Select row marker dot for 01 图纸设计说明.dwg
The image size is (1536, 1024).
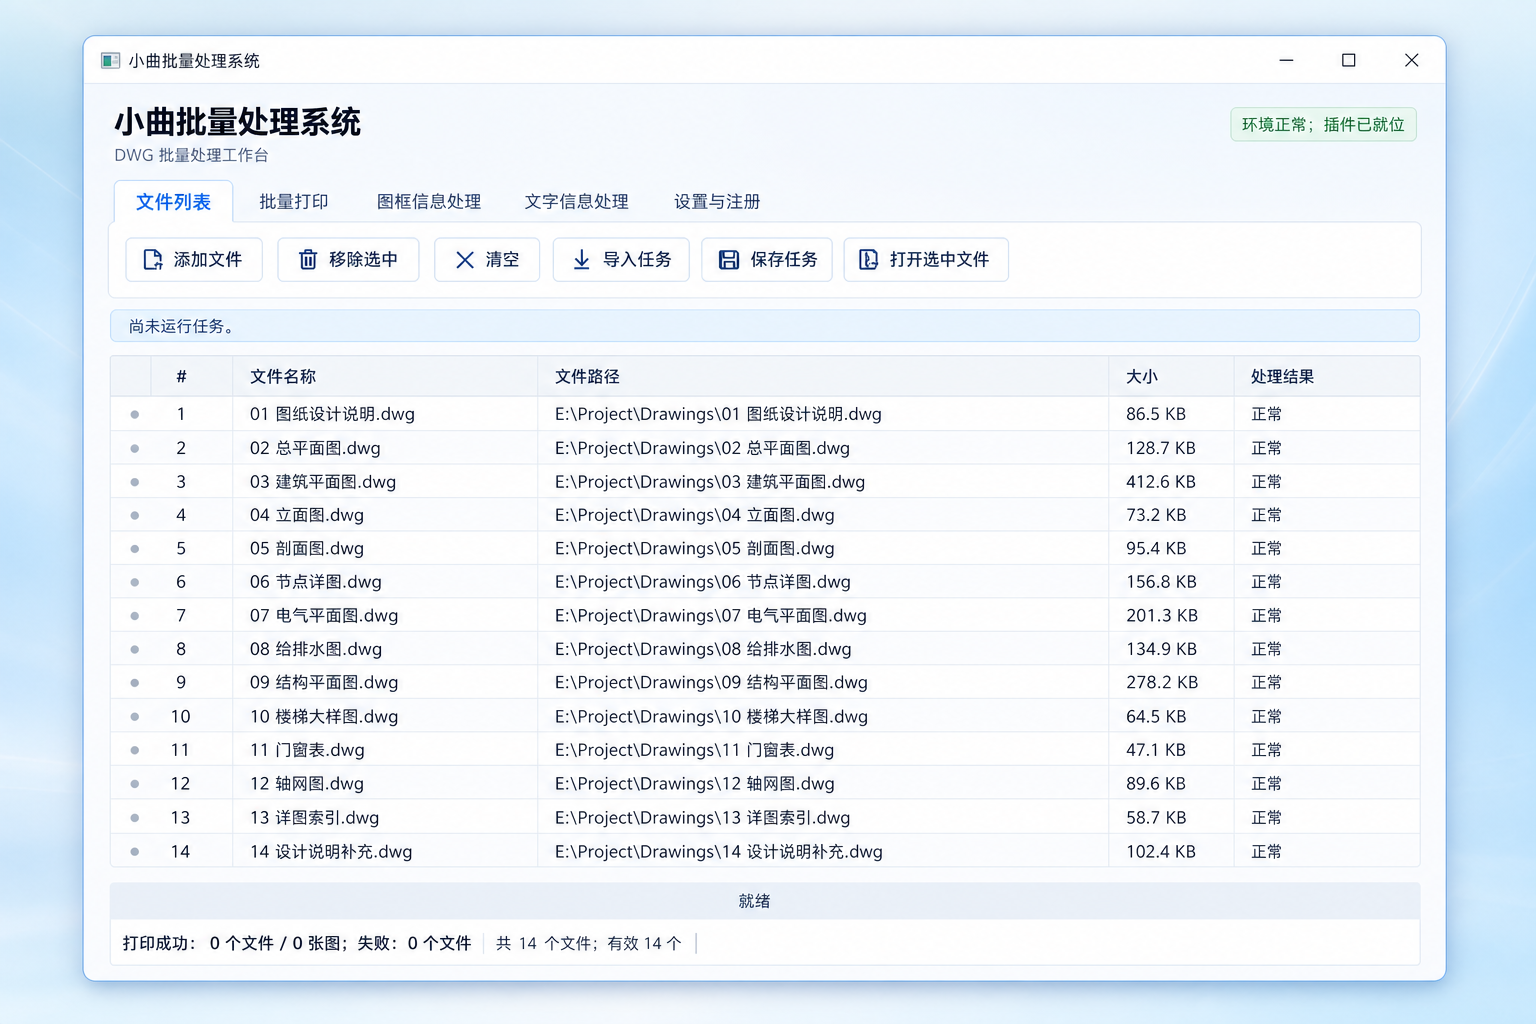coord(135,414)
